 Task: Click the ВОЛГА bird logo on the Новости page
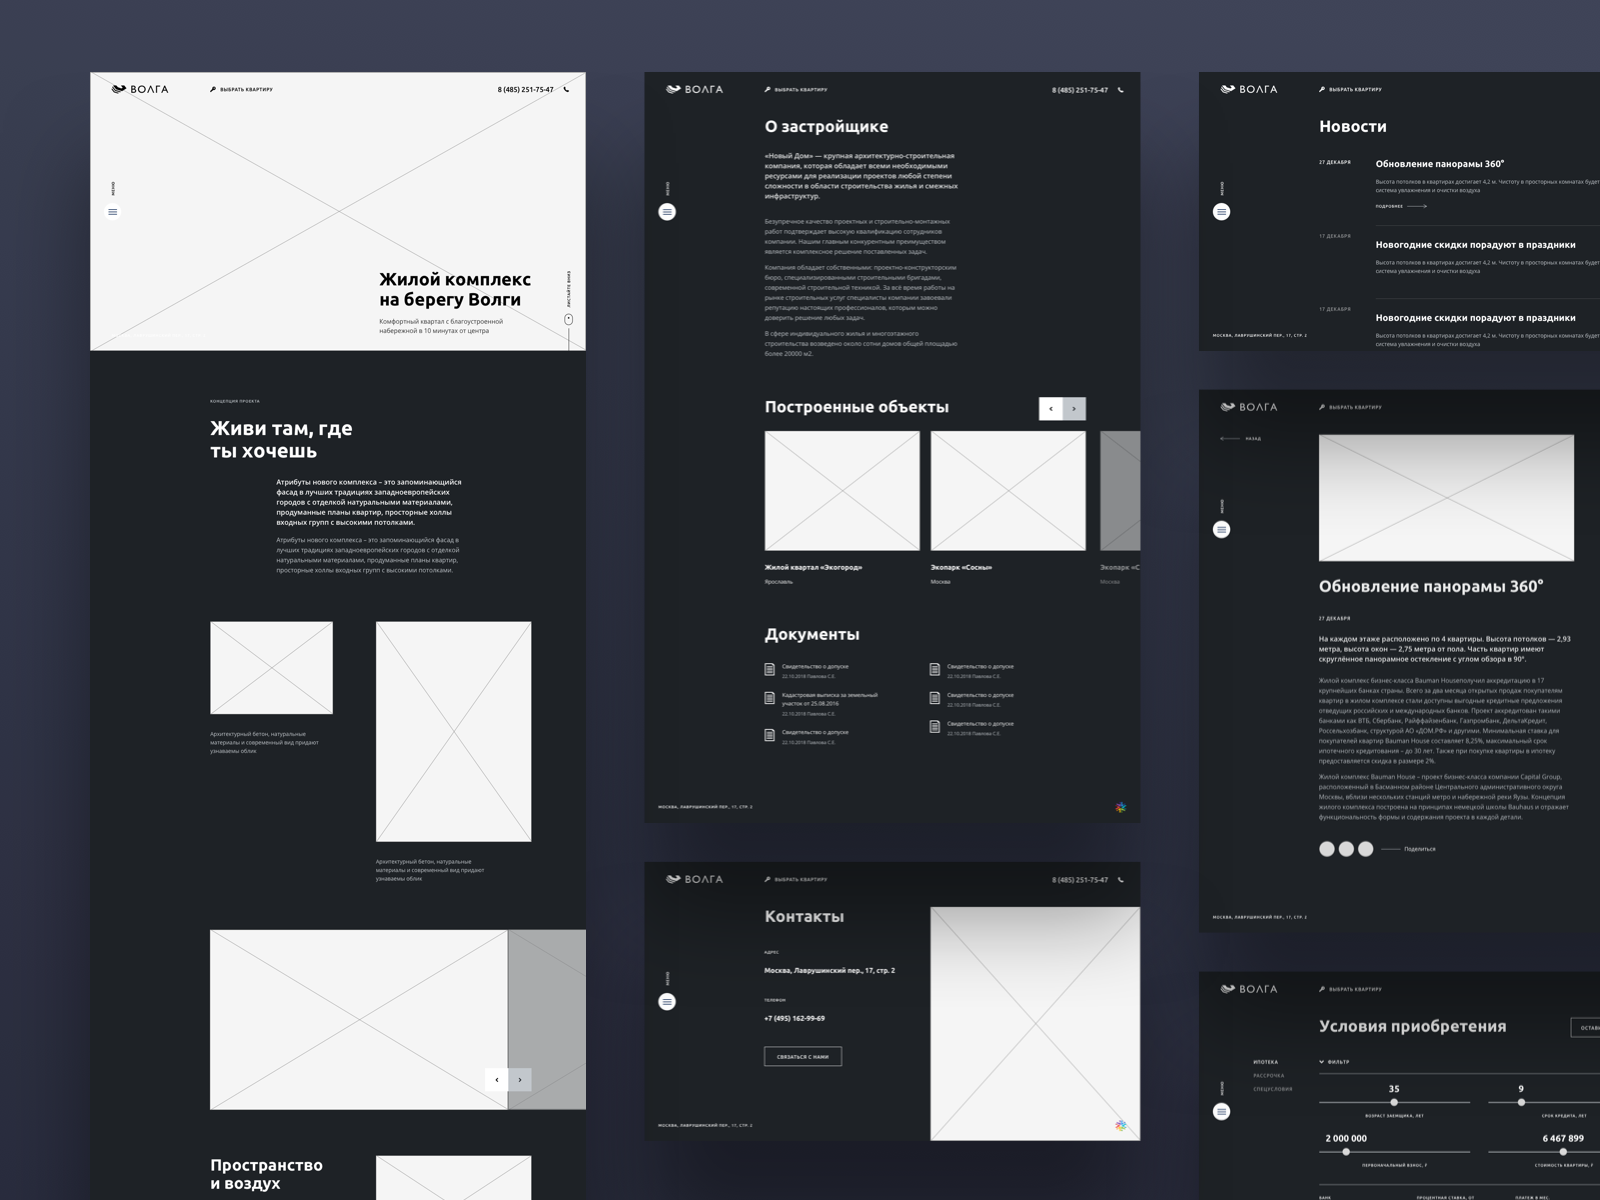(1228, 89)
